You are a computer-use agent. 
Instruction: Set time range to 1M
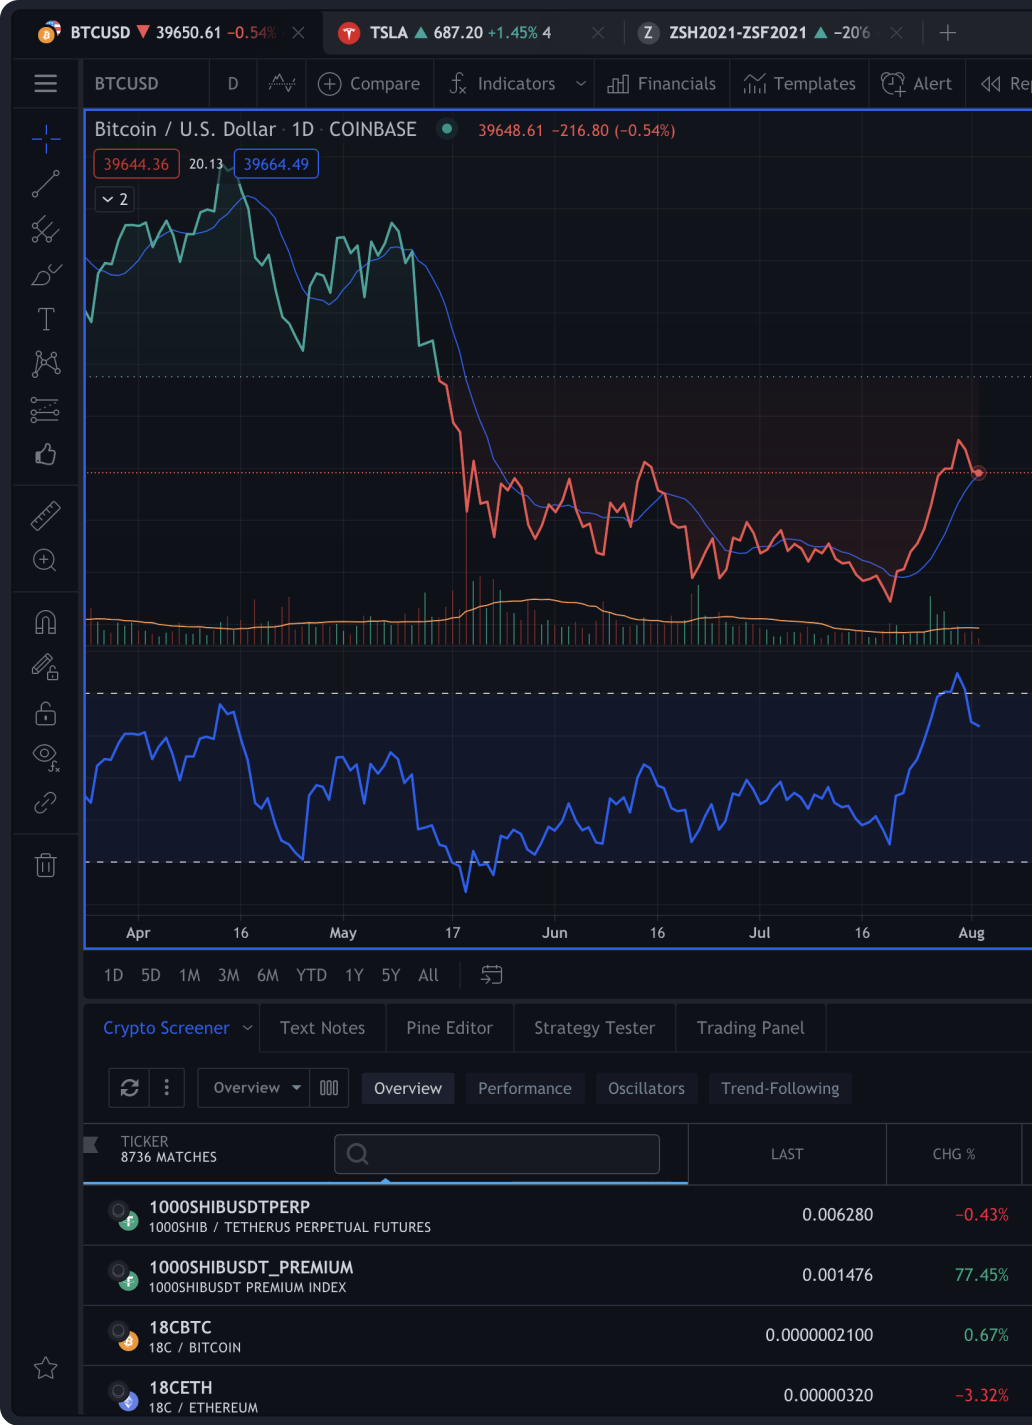190,975
